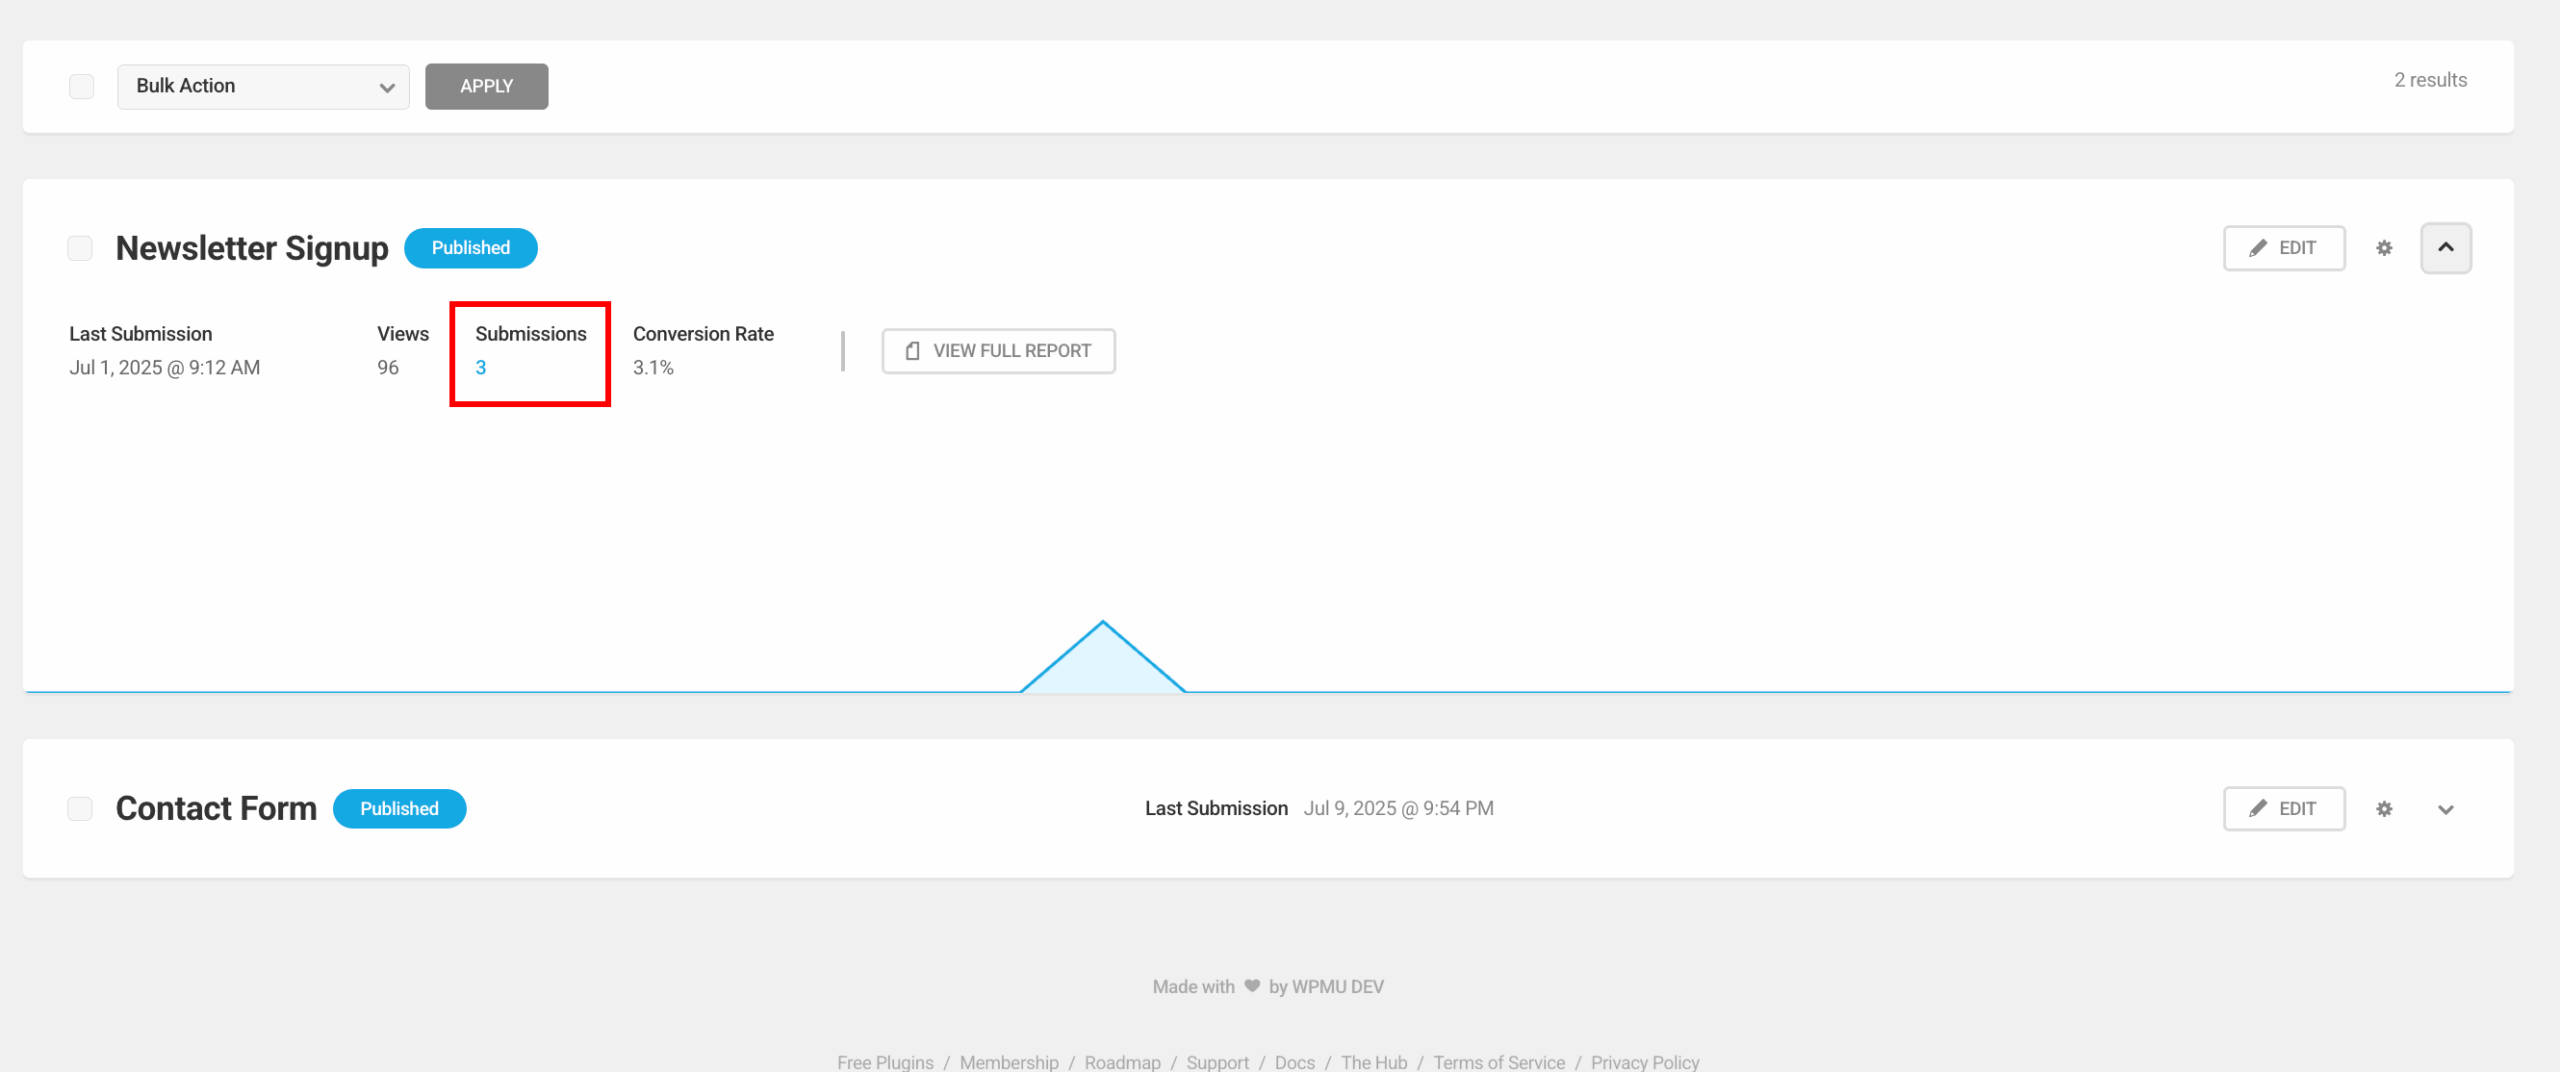The image size is (2560, 1072).
Task: Open settings gear for Contact Form
Action: (2384, 809)
